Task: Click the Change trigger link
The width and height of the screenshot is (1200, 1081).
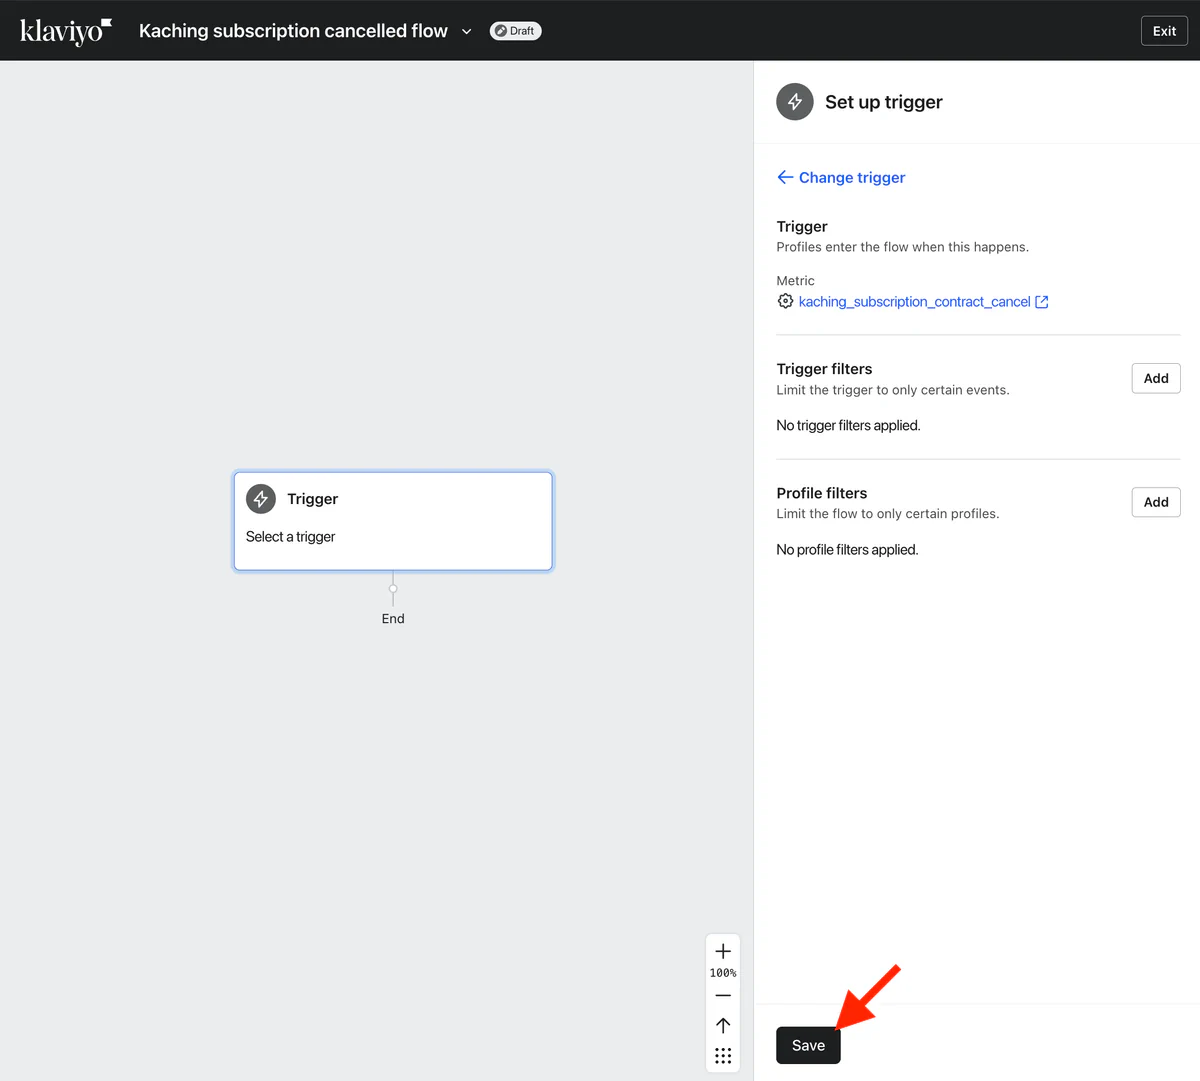Action: tap(852, 177)
